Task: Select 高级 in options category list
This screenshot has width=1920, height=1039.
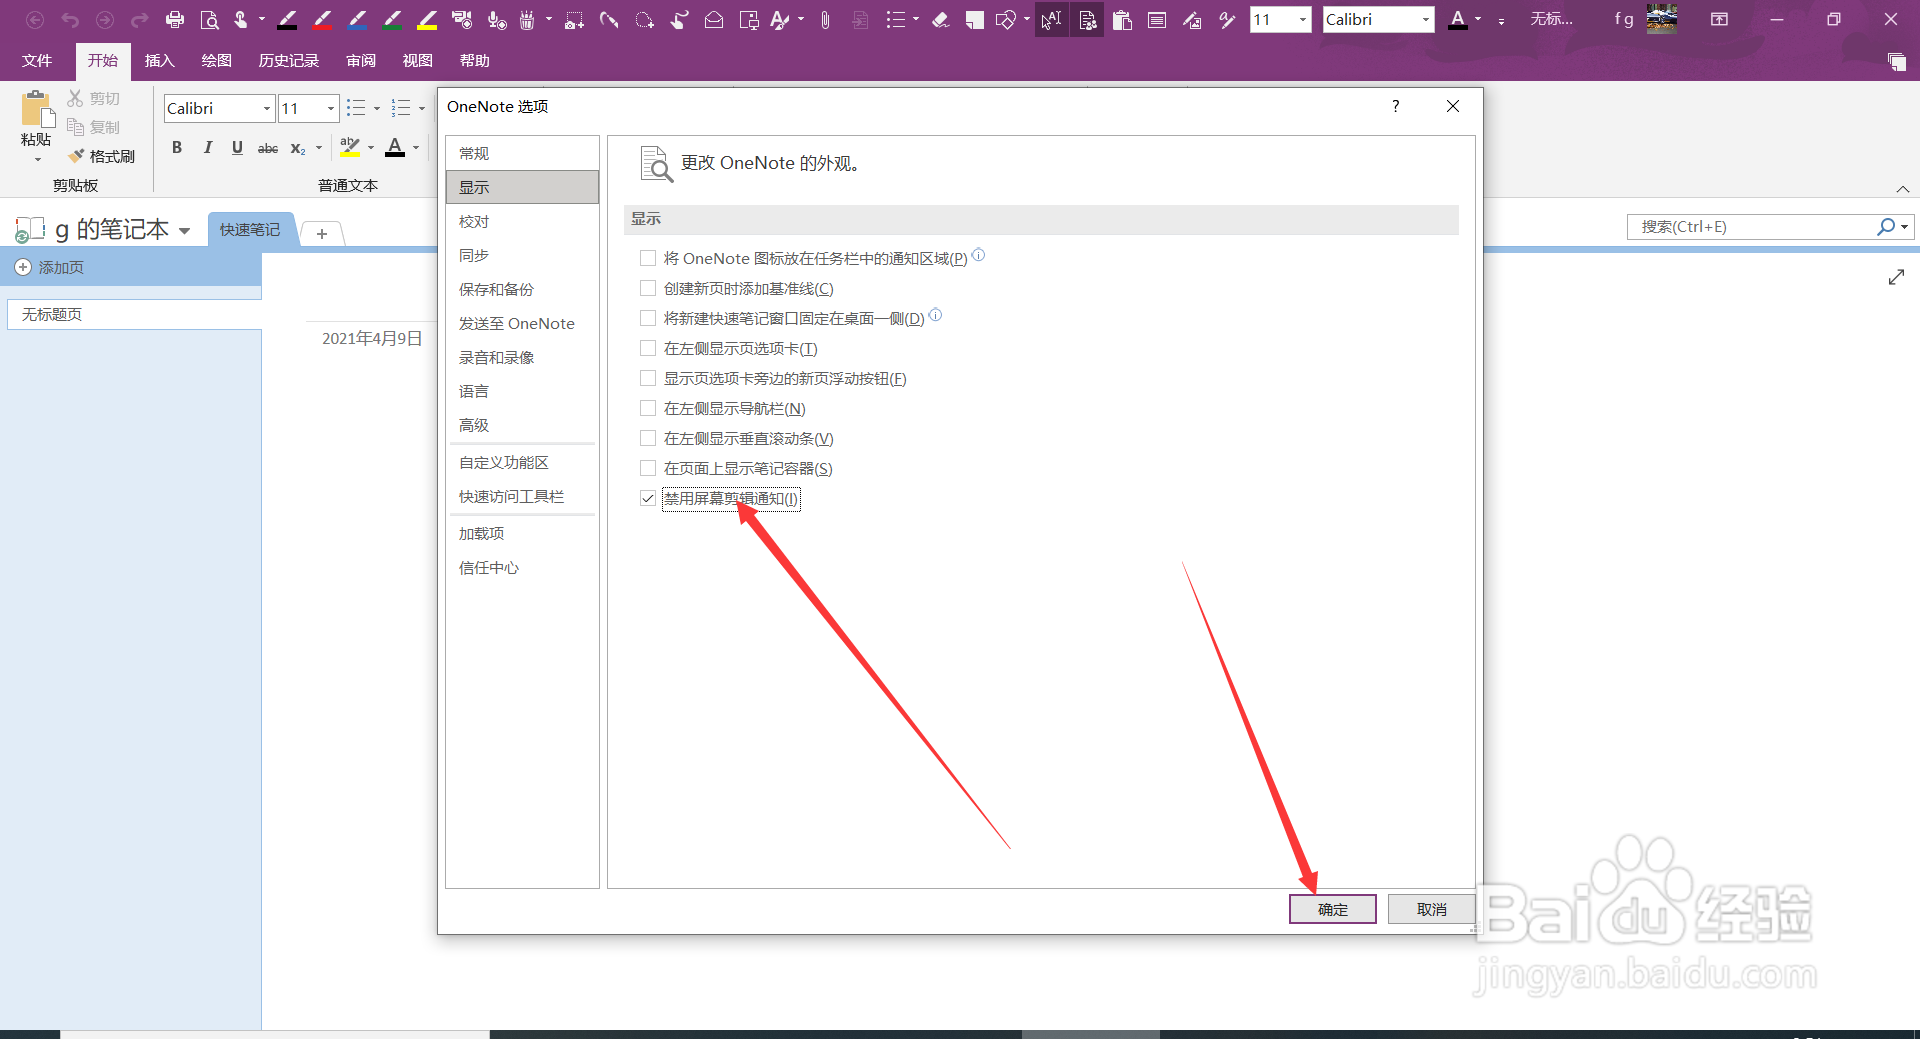Action: pyautogui.click(x=522, y=425)
